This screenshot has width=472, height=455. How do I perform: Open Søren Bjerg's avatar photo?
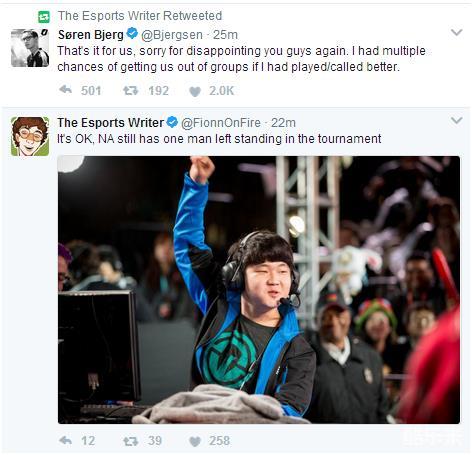click(x=30, y=48)
